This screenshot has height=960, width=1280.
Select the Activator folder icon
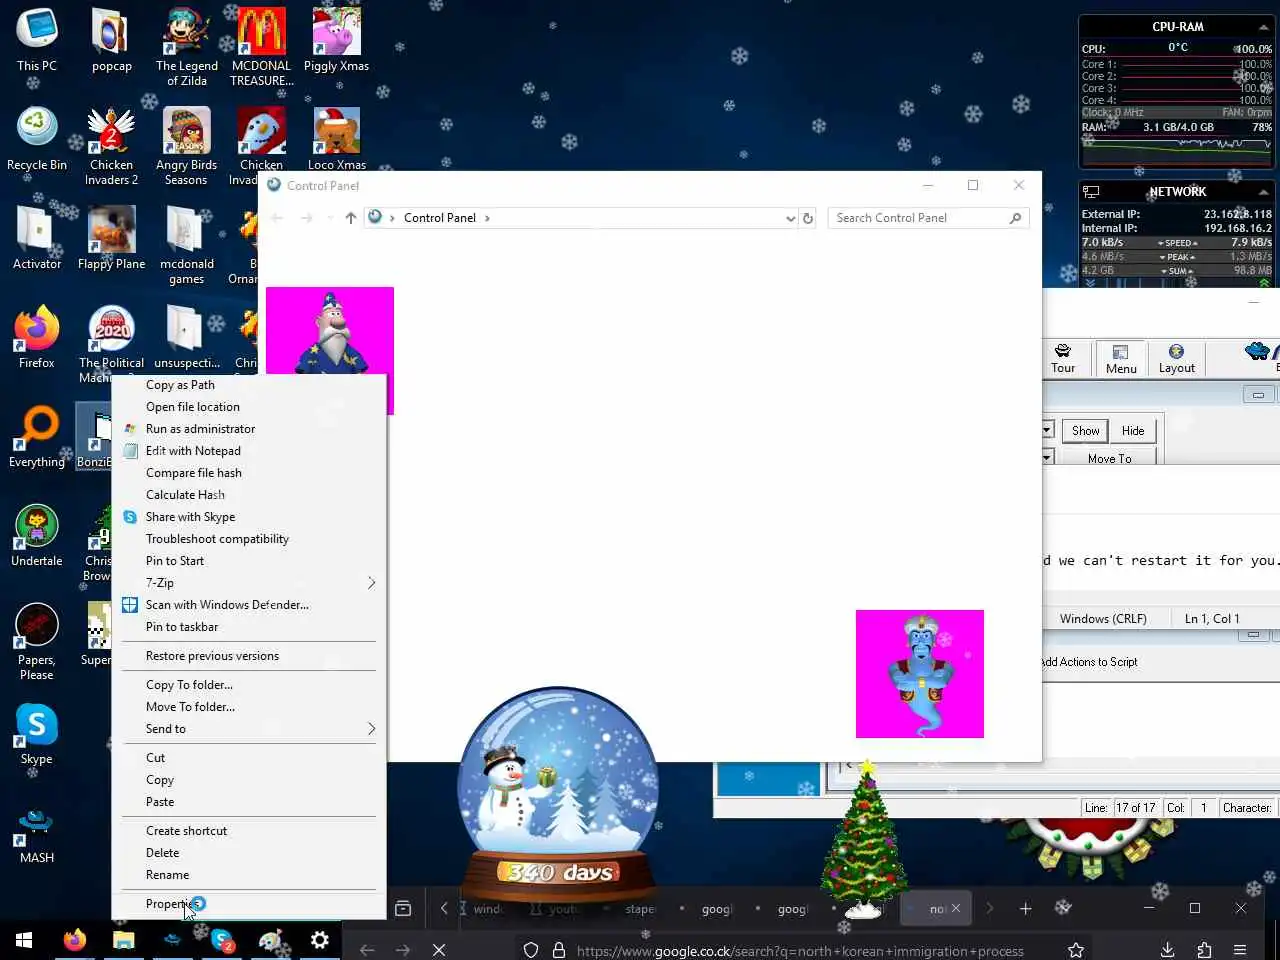37,239
